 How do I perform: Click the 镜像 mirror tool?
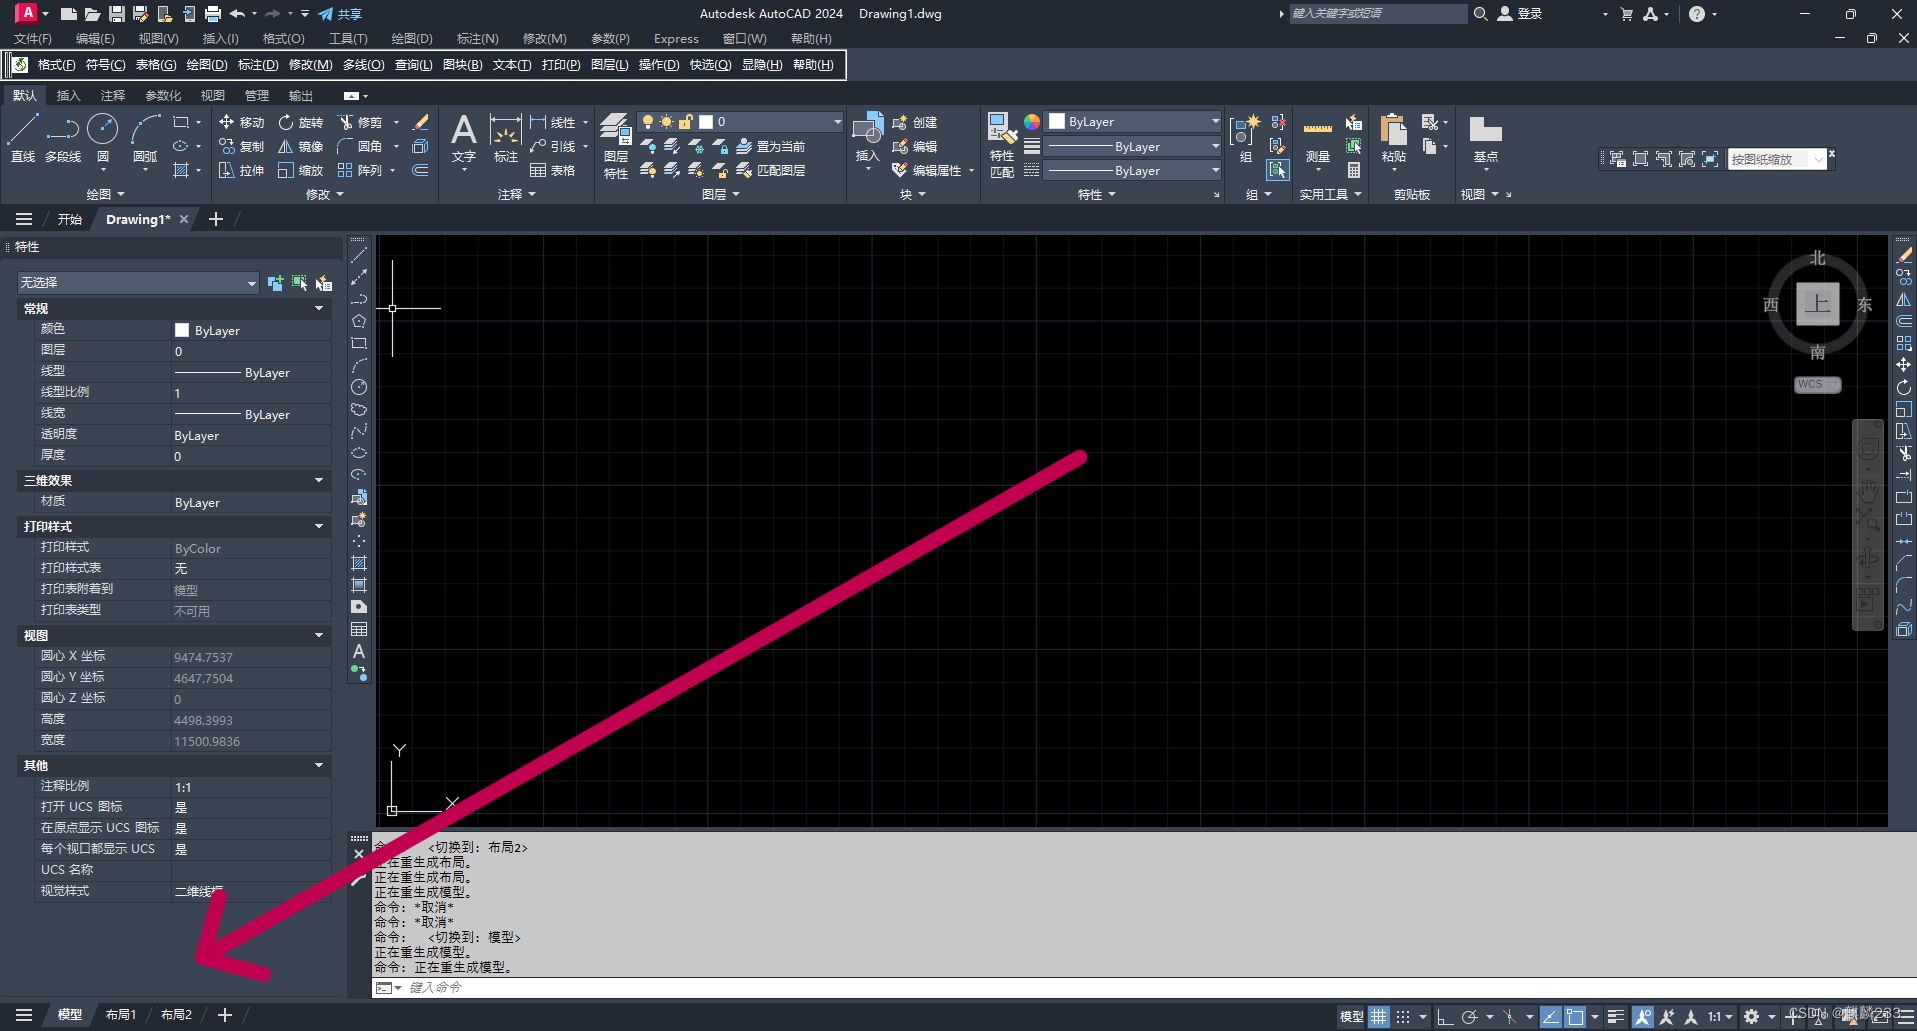tap(301, 146)
